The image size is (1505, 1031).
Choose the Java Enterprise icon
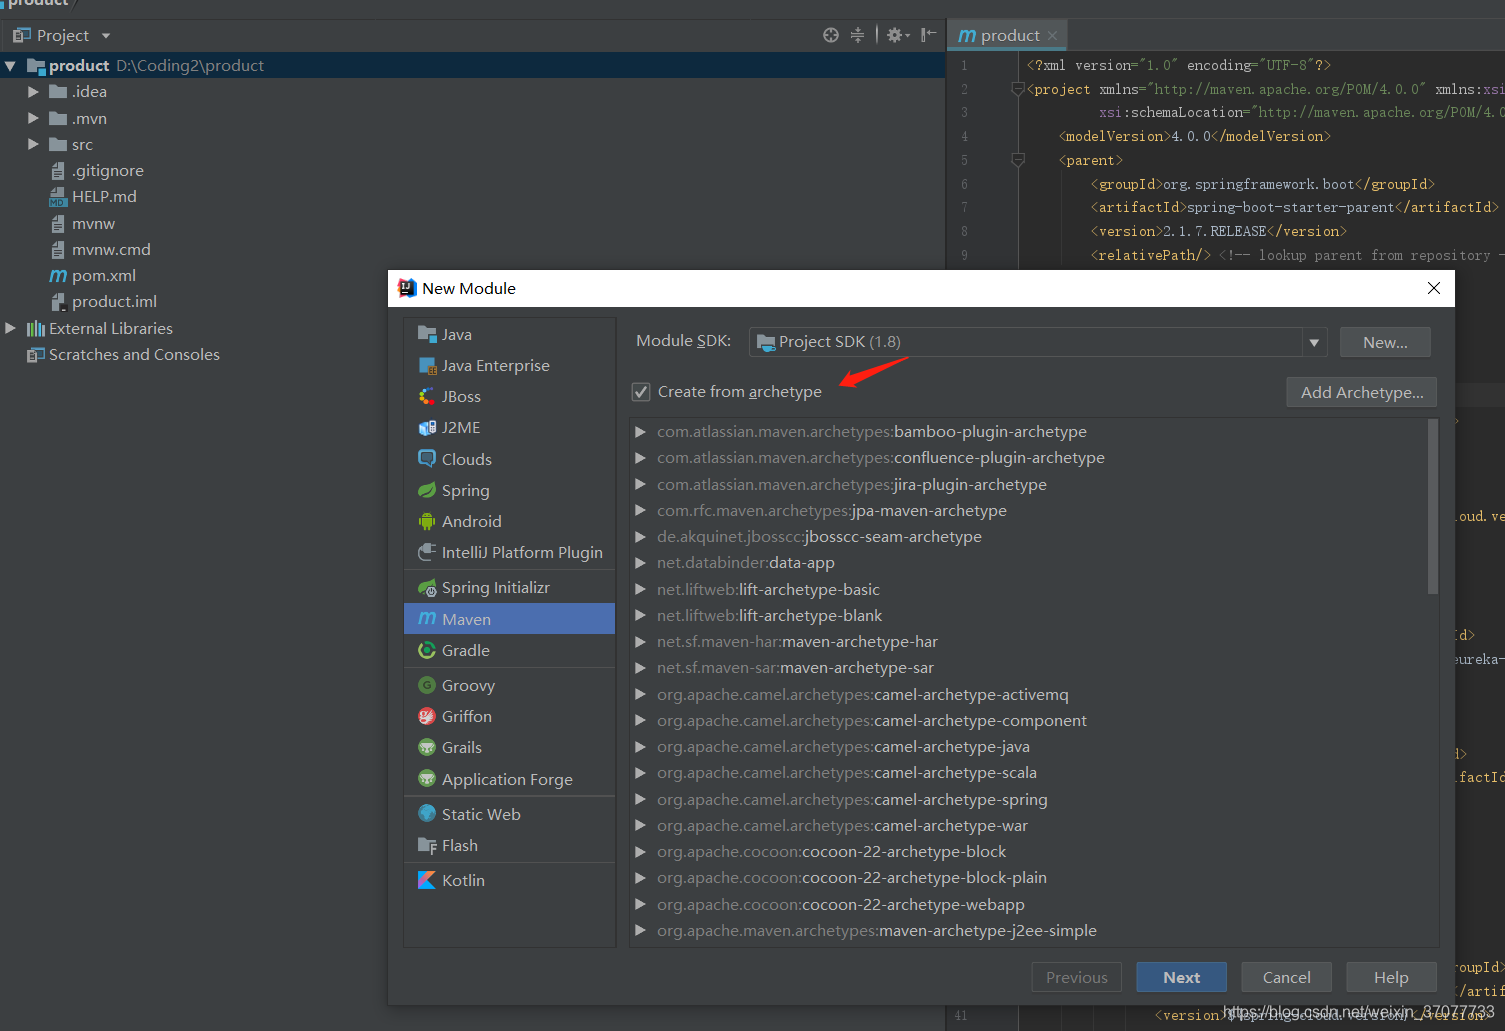427,365
